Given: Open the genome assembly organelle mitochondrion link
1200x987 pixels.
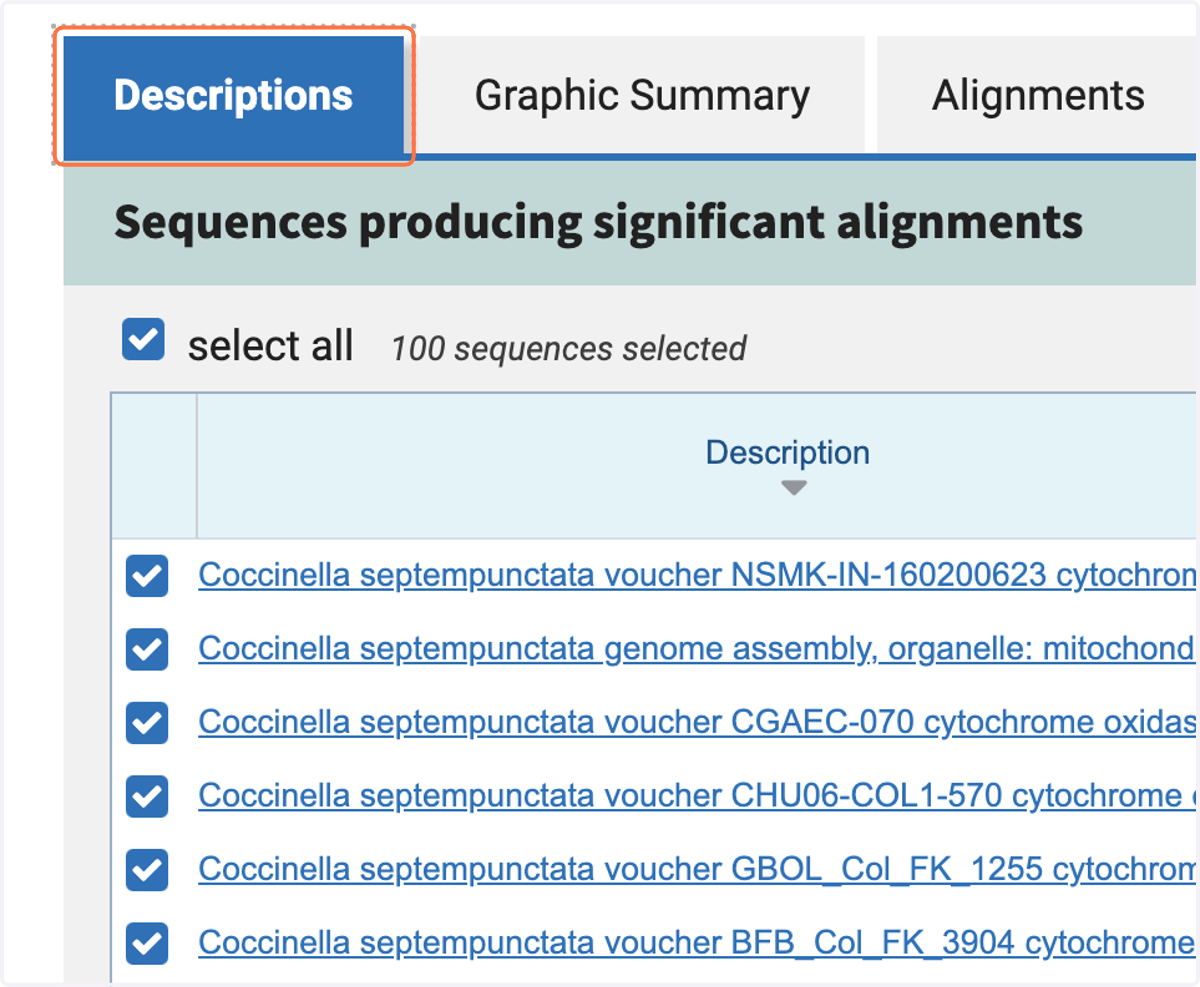Looking at the screenshot, I should (x=697, y=649).
